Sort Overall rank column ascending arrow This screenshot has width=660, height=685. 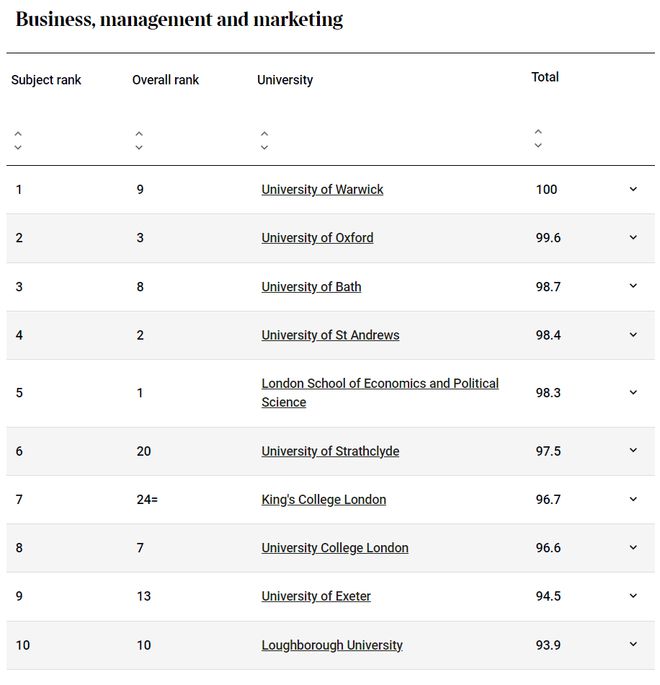[139, 134]
